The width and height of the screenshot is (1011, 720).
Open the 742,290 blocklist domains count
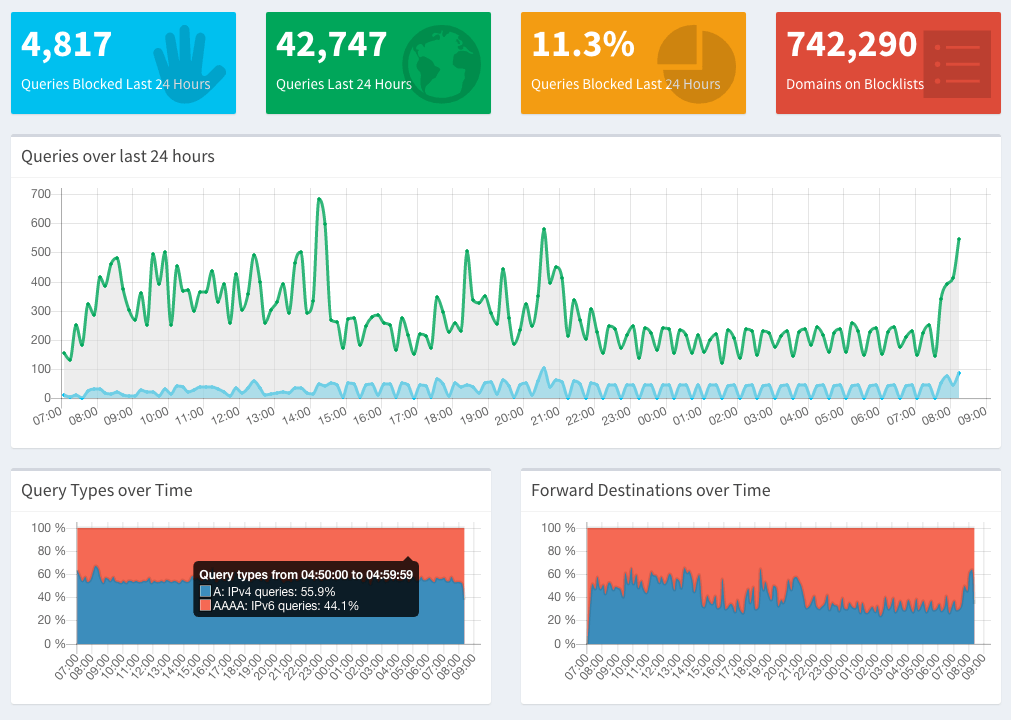point(851,45)
